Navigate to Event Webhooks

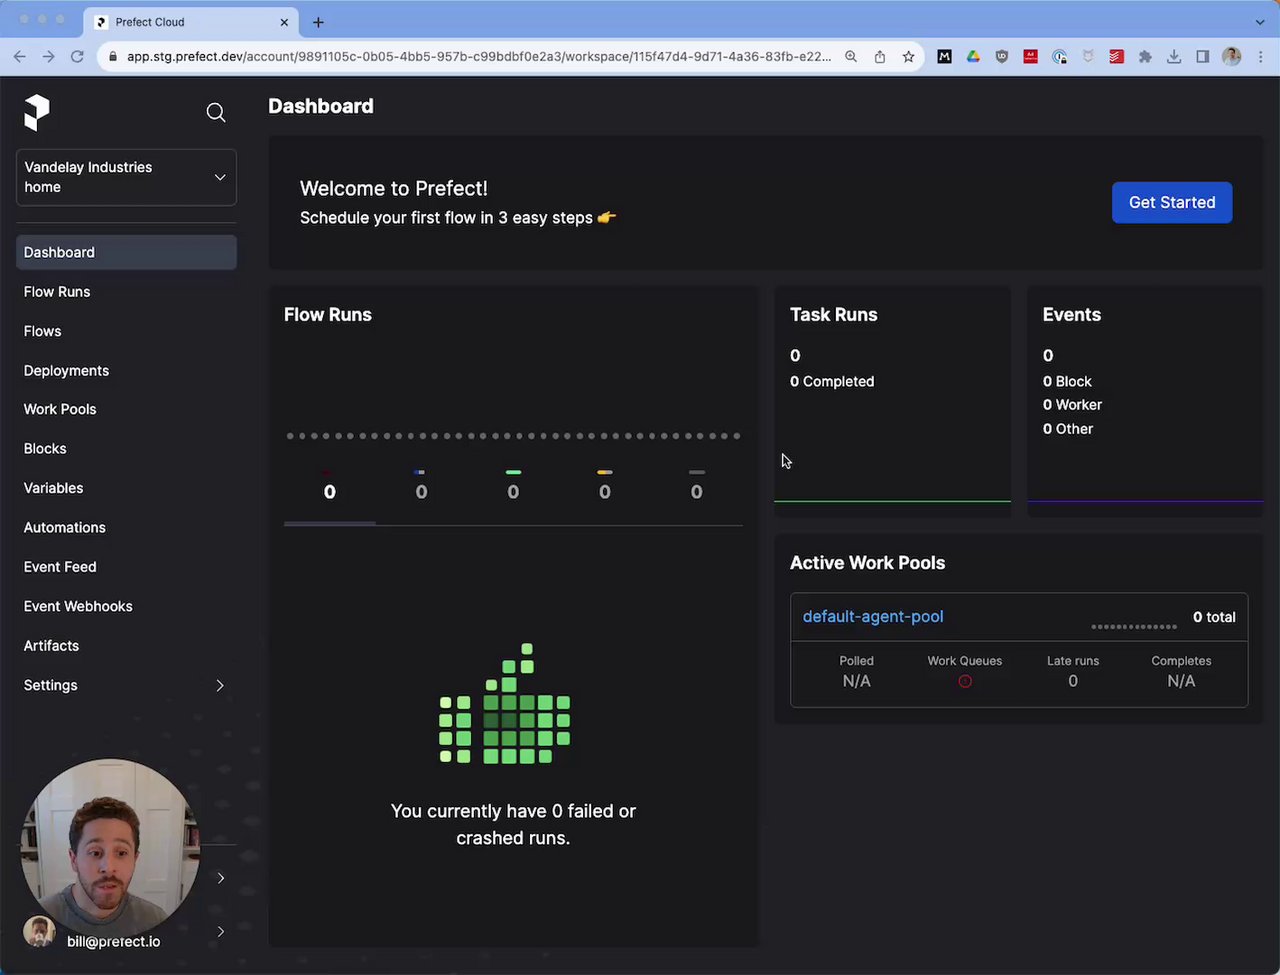[78, 607]
